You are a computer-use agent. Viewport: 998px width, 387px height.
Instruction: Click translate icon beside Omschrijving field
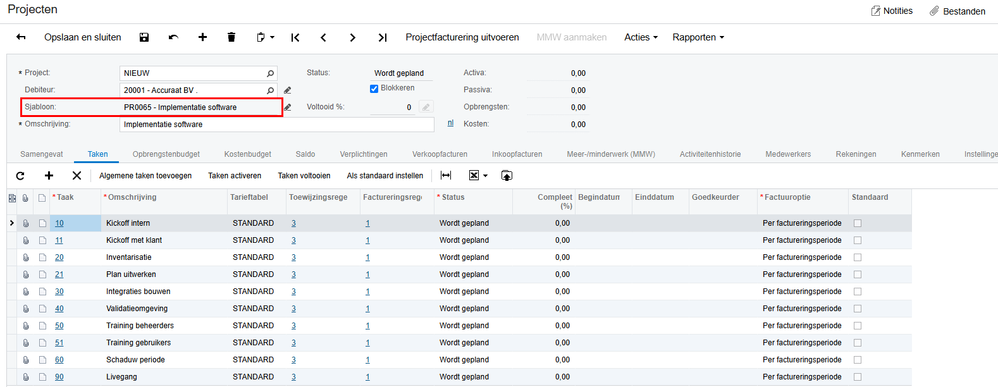451,124
